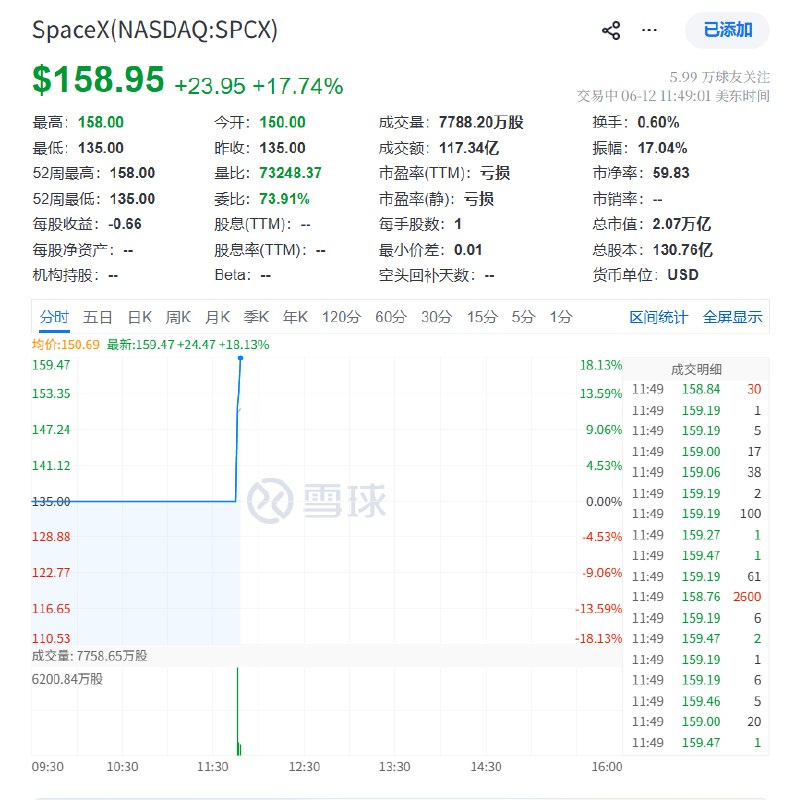Click the trade row 159.46 with volume 5

(696, 702)
